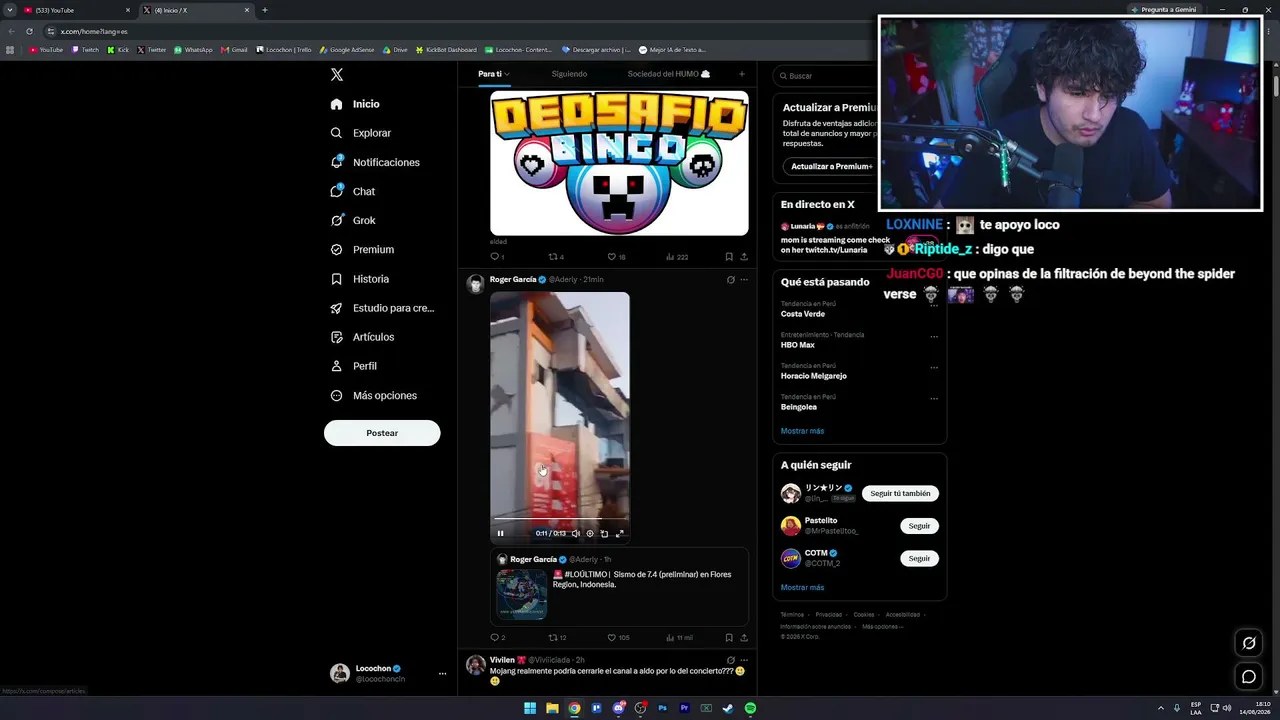Follow Pastelito account

click(x=919, y=526)
